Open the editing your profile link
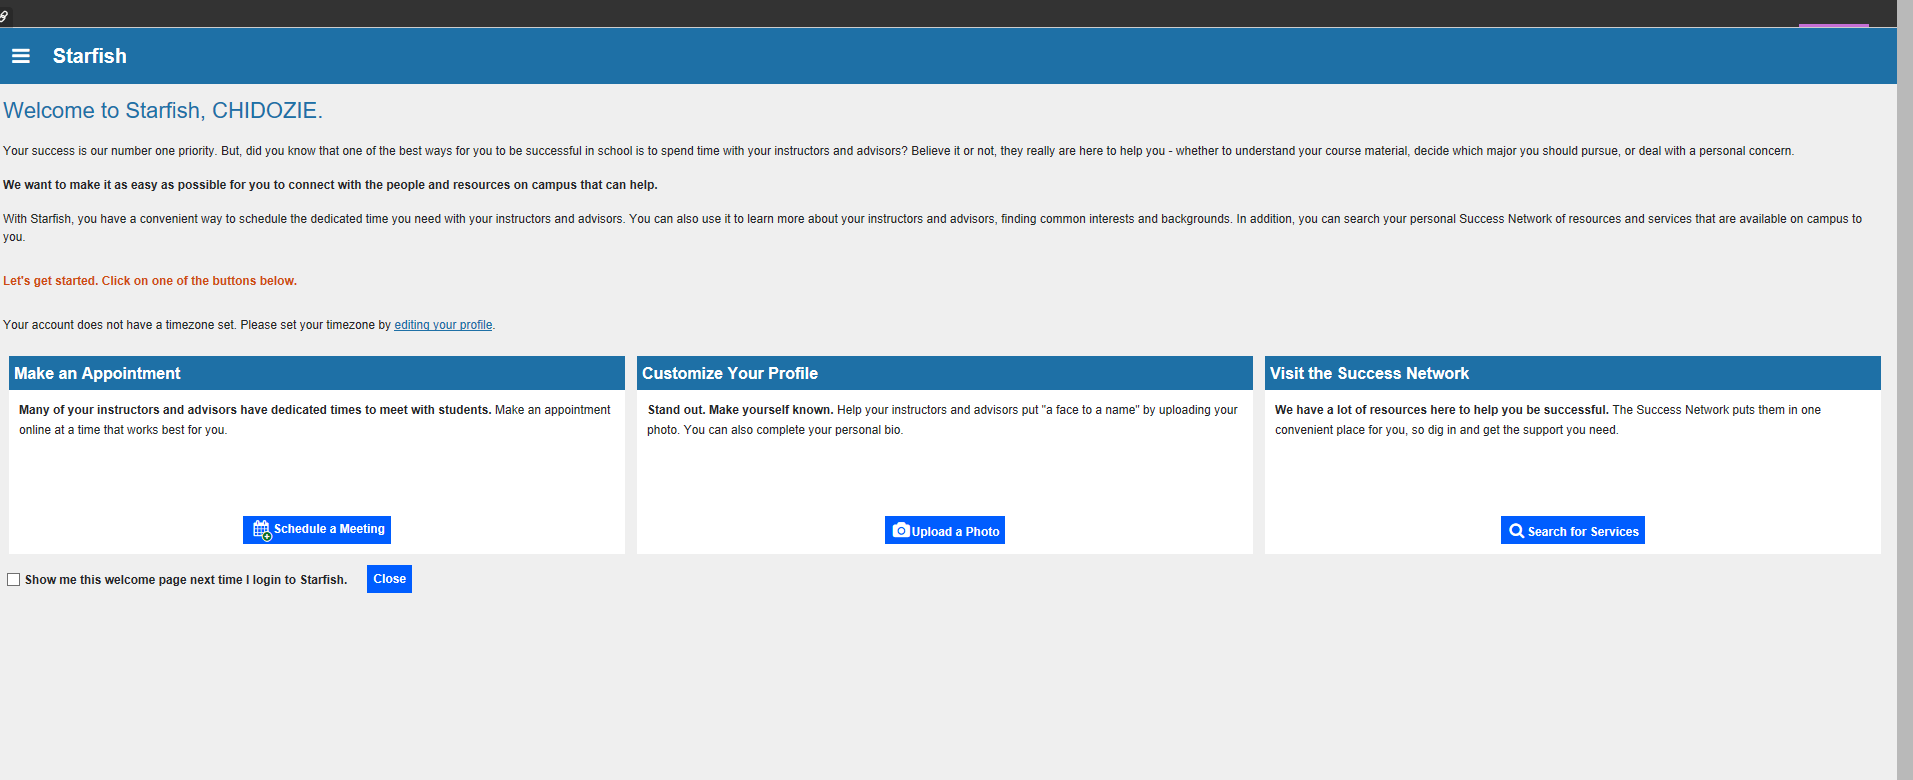 pyautogui.click(x=443, y=325)
